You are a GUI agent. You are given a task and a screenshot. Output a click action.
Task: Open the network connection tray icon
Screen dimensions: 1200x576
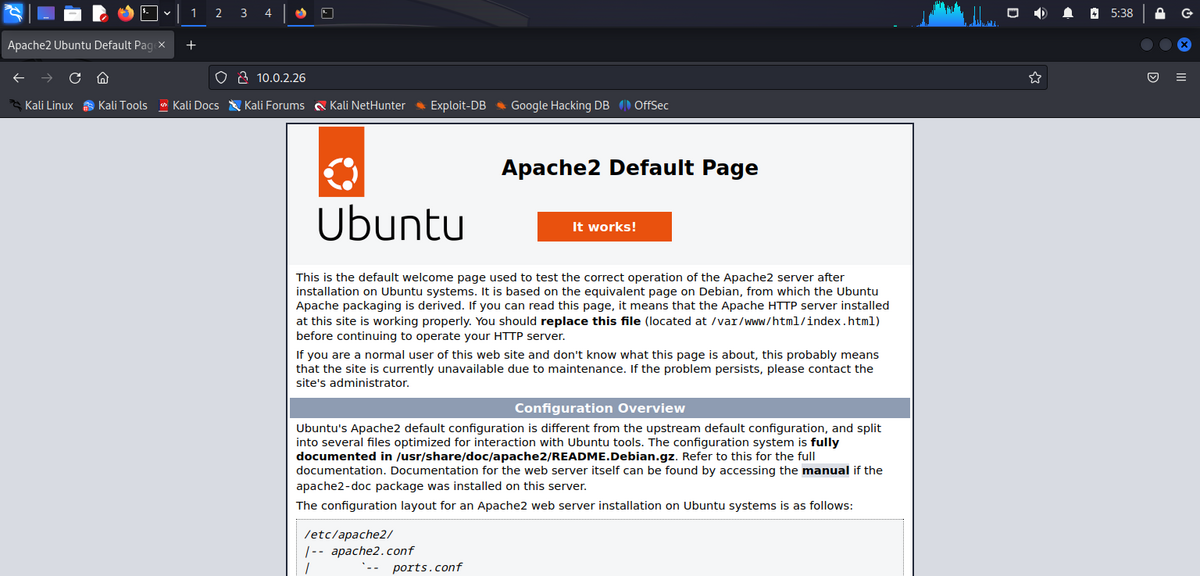(1013, 13)
